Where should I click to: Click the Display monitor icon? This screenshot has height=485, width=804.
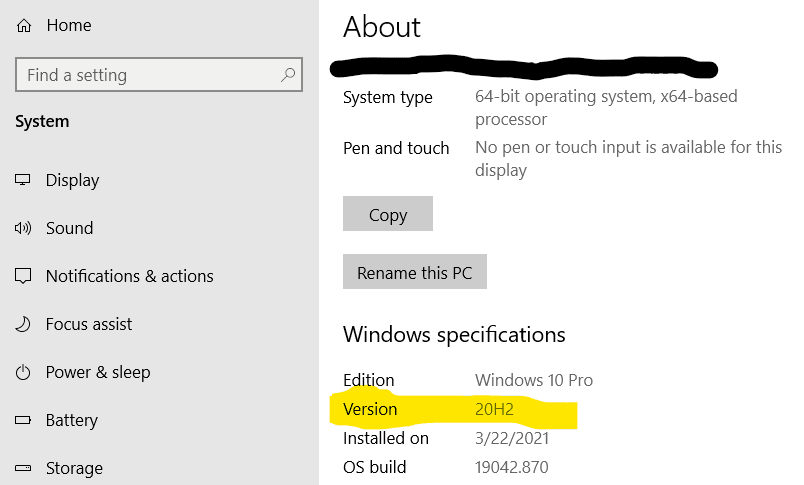(23, 180)
